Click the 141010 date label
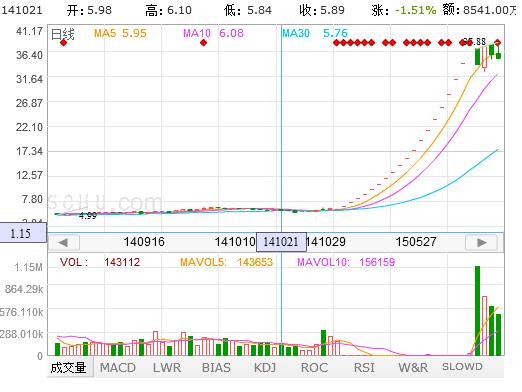522x392 pixels. 235,242
